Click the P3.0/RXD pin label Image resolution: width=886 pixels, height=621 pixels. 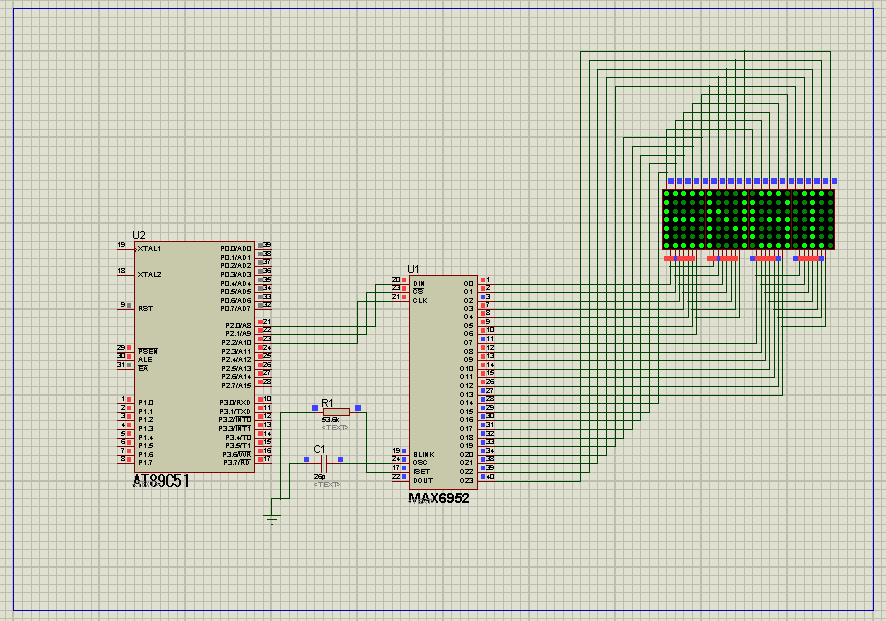[x=236, y=402]
